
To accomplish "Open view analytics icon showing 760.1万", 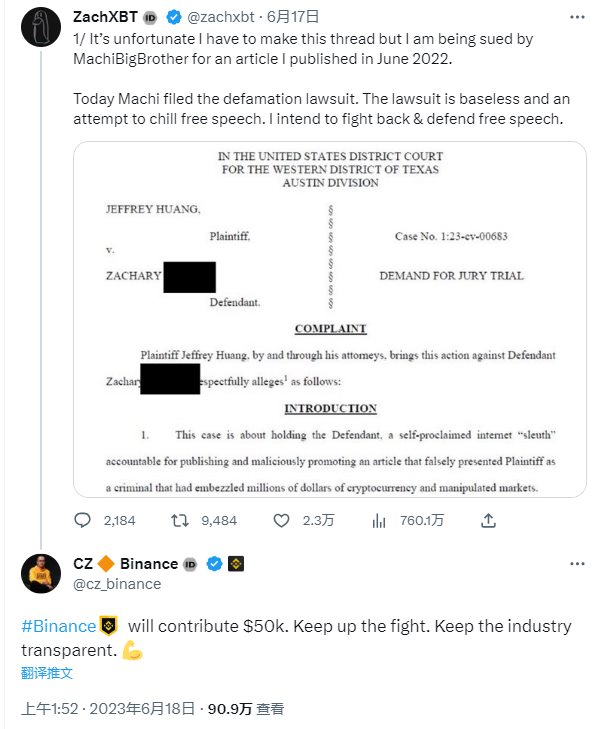I will (x=380, y=520).
